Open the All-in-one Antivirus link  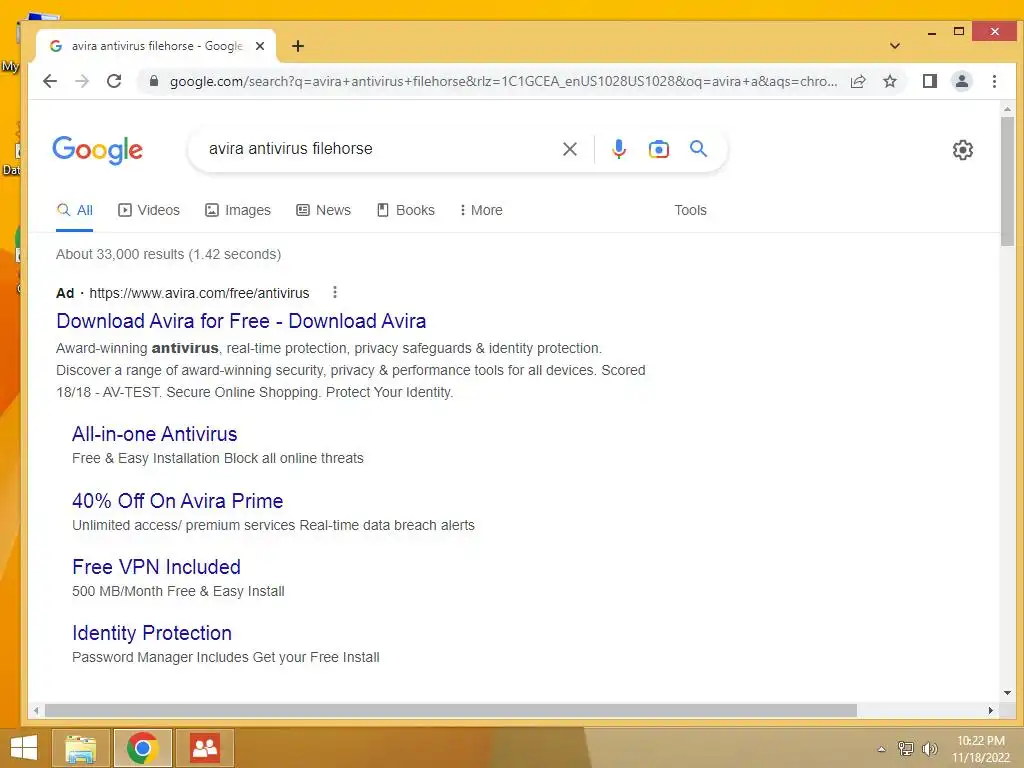154,434
